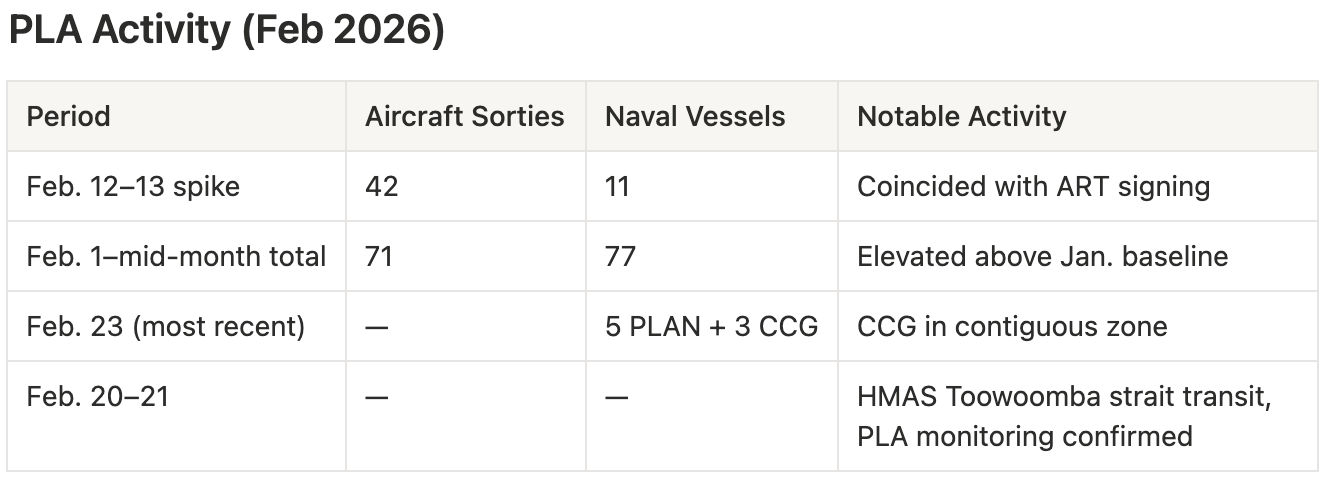This screenshot has width=1332, height=484.
Task: Click the 'Naval Vessels' column header
Action: (695, 116)
